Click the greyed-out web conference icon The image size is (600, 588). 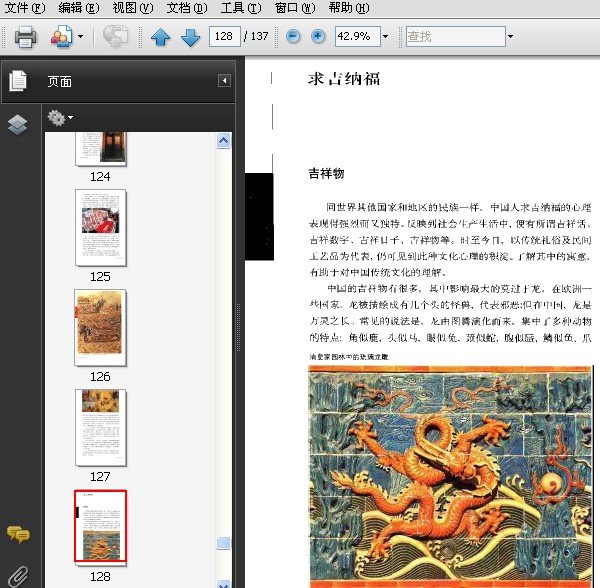tap(115, 37)
